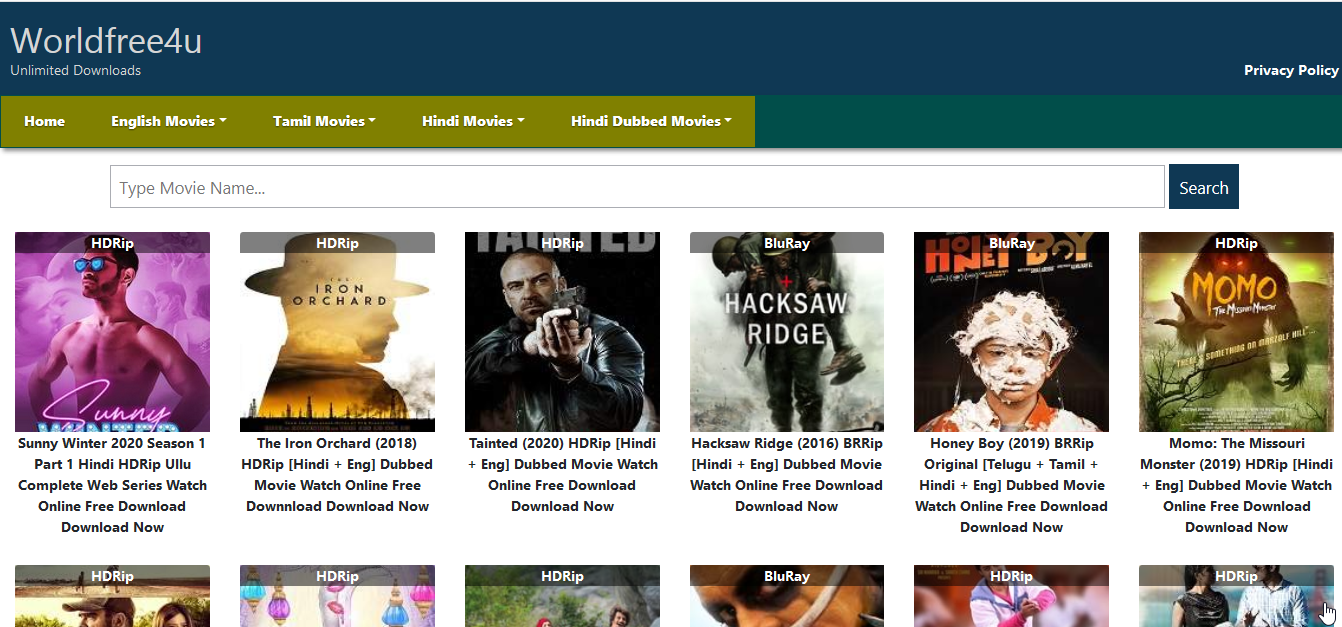This screenshot has height=627, width=1342.
Task: Open the Momo Missouri Monster poster thumbnail
Action: pos(1236,332)
